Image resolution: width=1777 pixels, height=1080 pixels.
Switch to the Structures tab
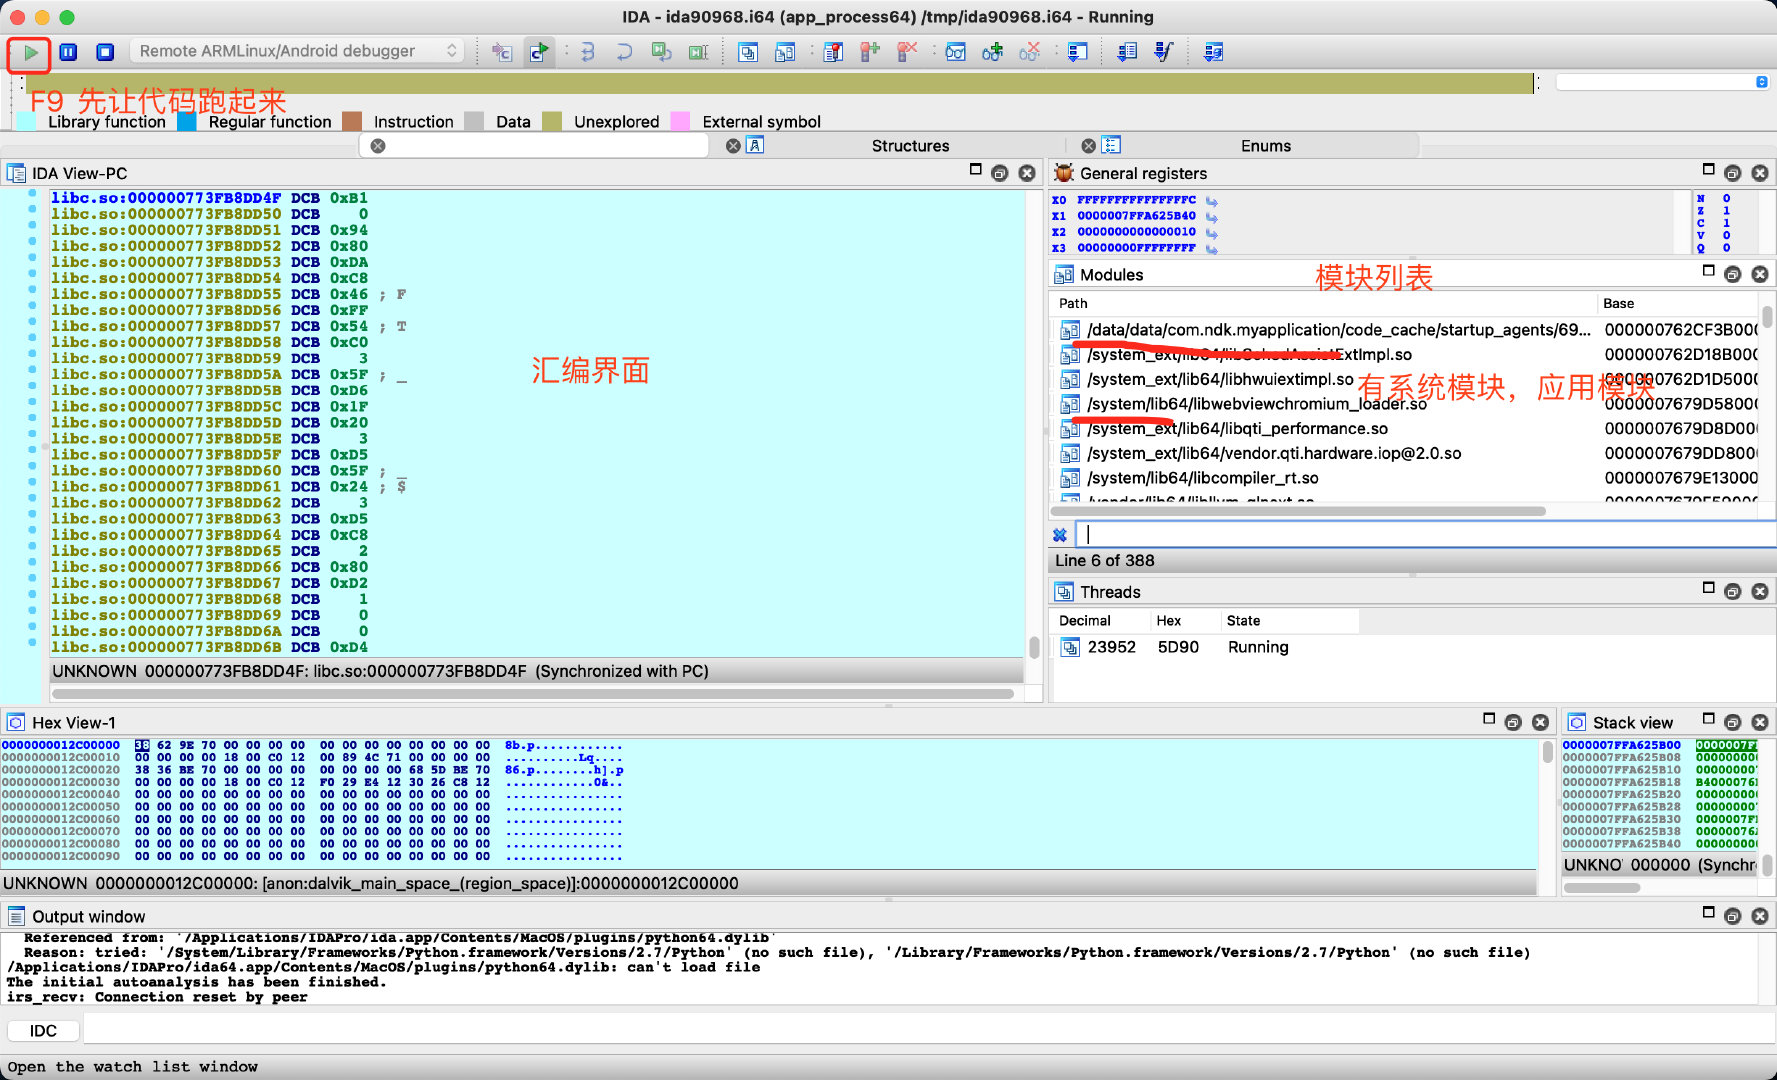coord(909,146)
